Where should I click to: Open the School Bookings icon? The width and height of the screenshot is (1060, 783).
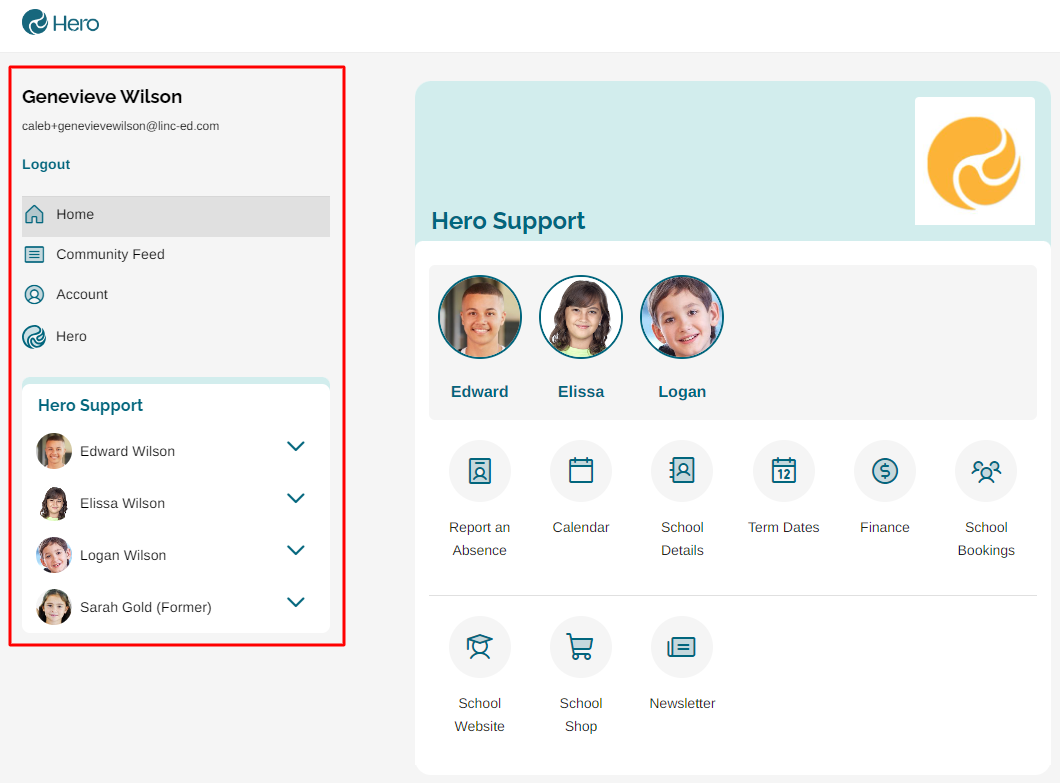click(986, 471)
